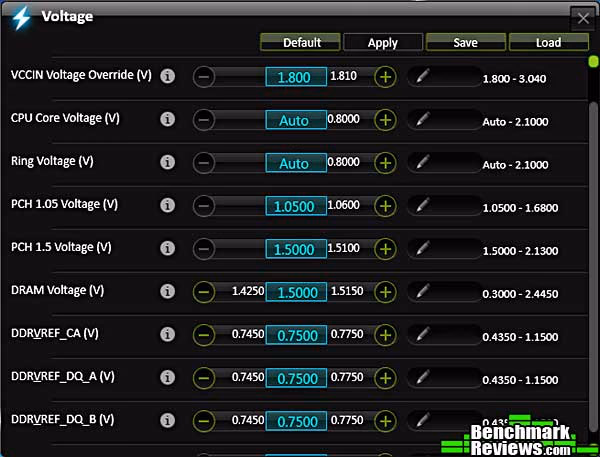
Task: Close the Voltage window
Action: pyautogui.click(x=583, y=18)
